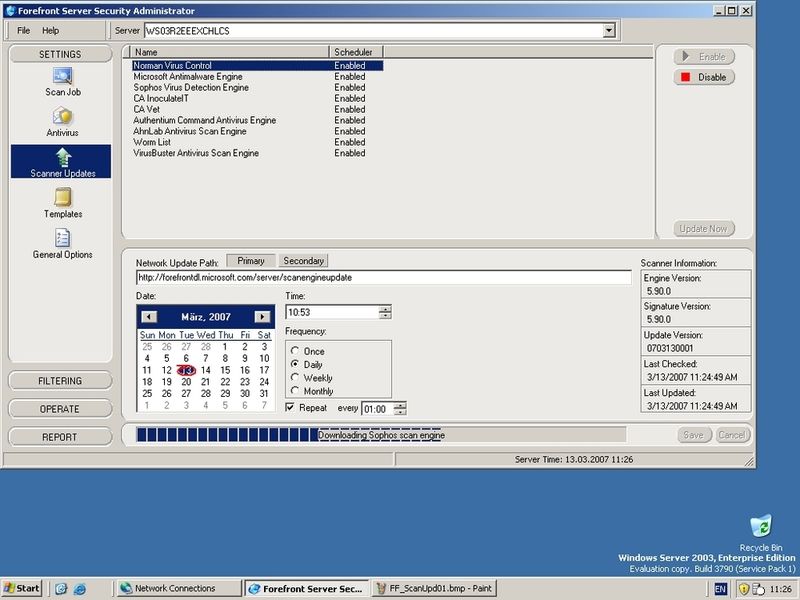Image resolution: width=800 pixels, height=600 pixels.
Task: Click the Enable button
Action: (704, 57)
